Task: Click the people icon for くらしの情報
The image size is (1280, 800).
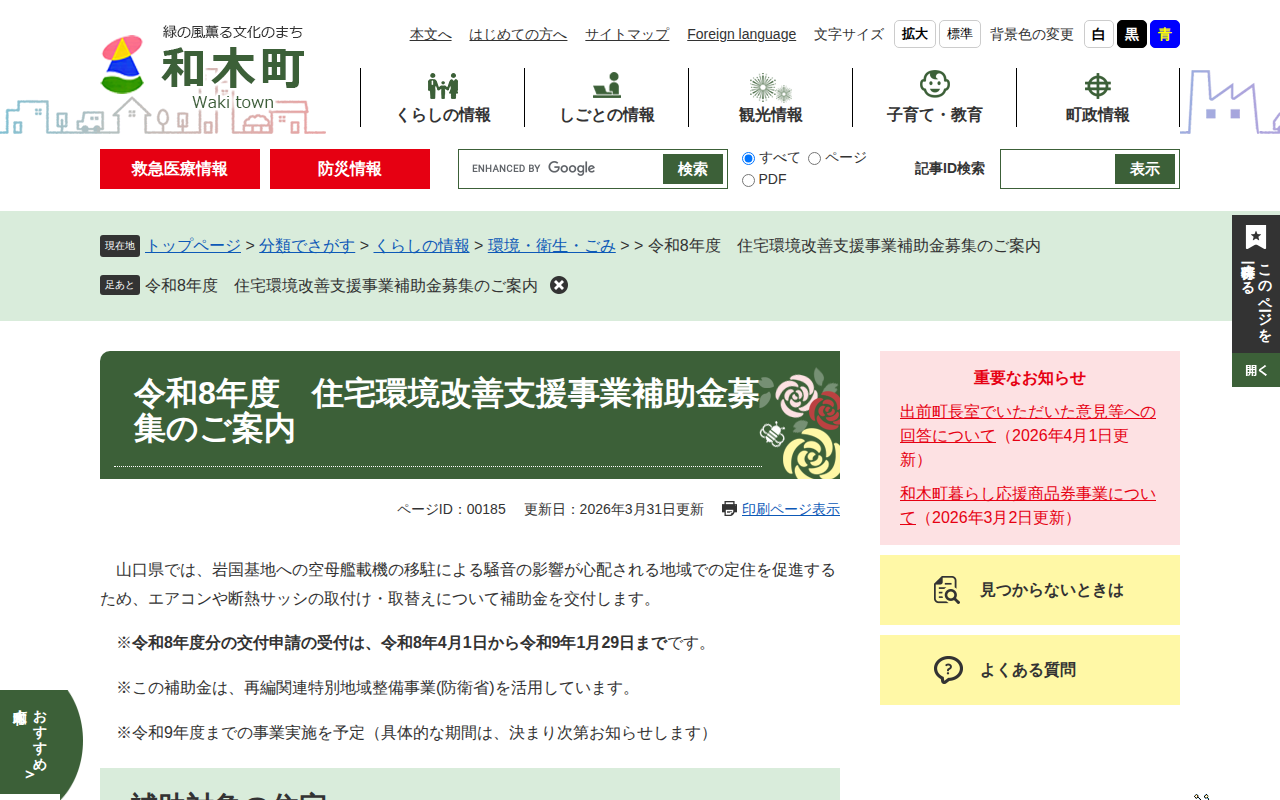Action: [441, 85]
